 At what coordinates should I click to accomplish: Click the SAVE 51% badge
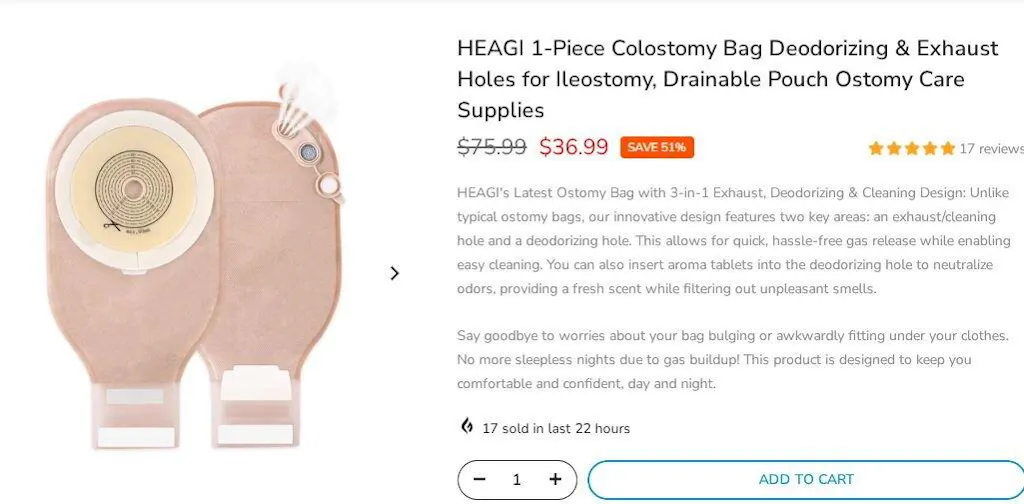point(657,147)
